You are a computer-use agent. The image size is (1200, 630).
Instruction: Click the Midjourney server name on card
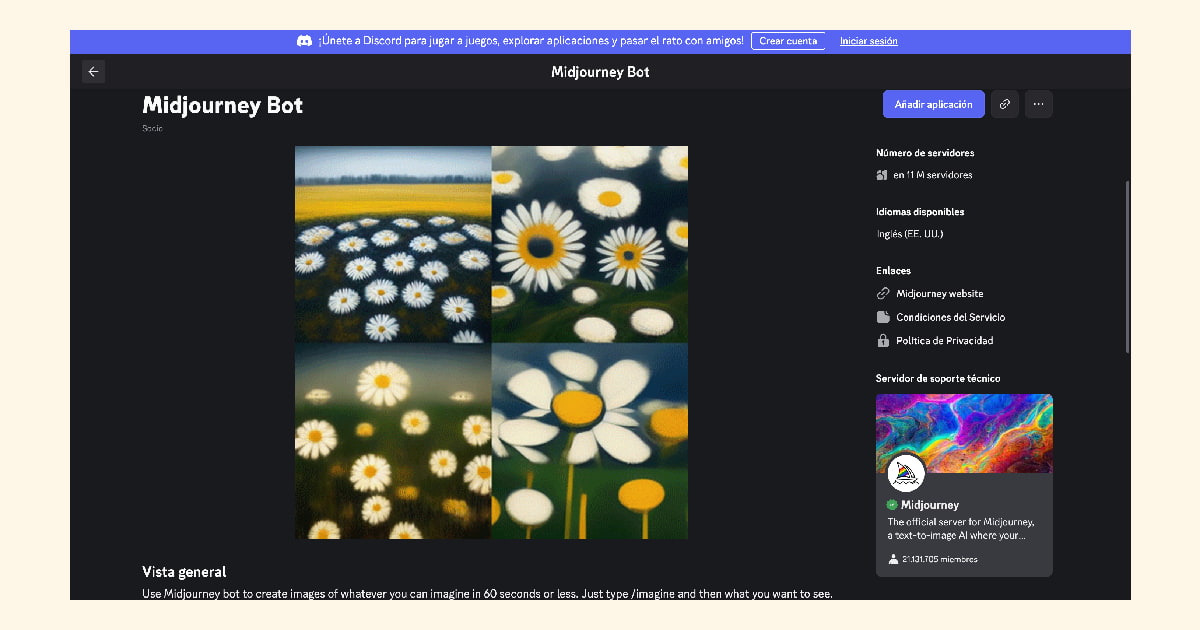(930, 505)
